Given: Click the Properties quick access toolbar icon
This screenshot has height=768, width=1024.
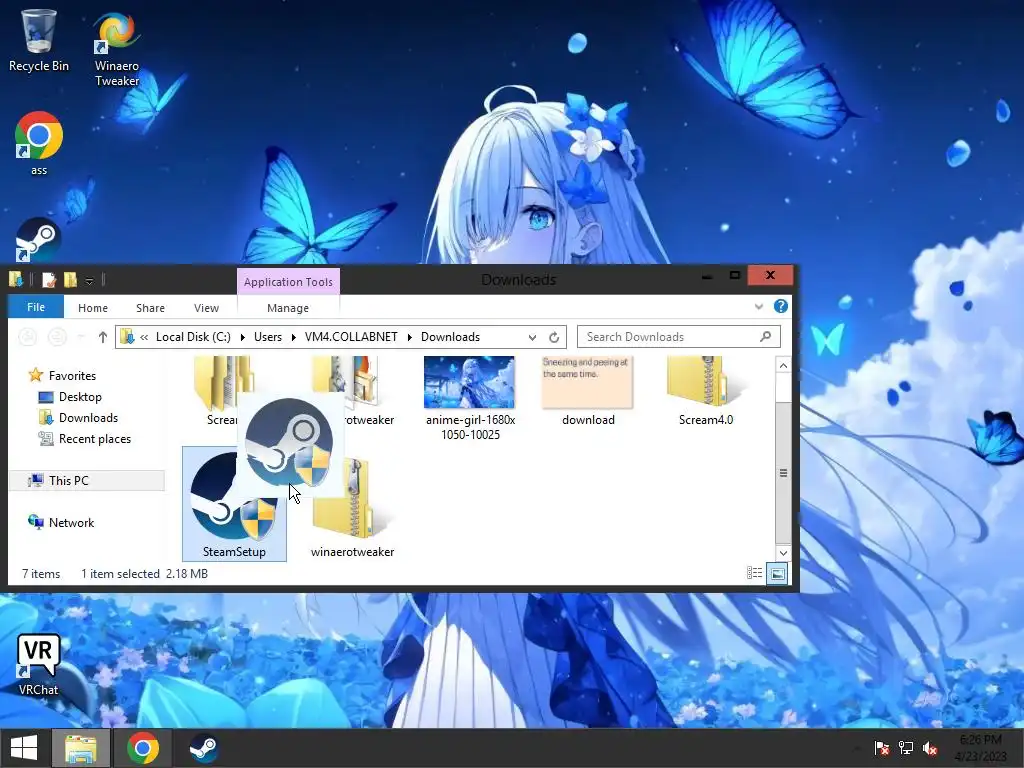Looking at the screenshot, I should pos(49,280).
